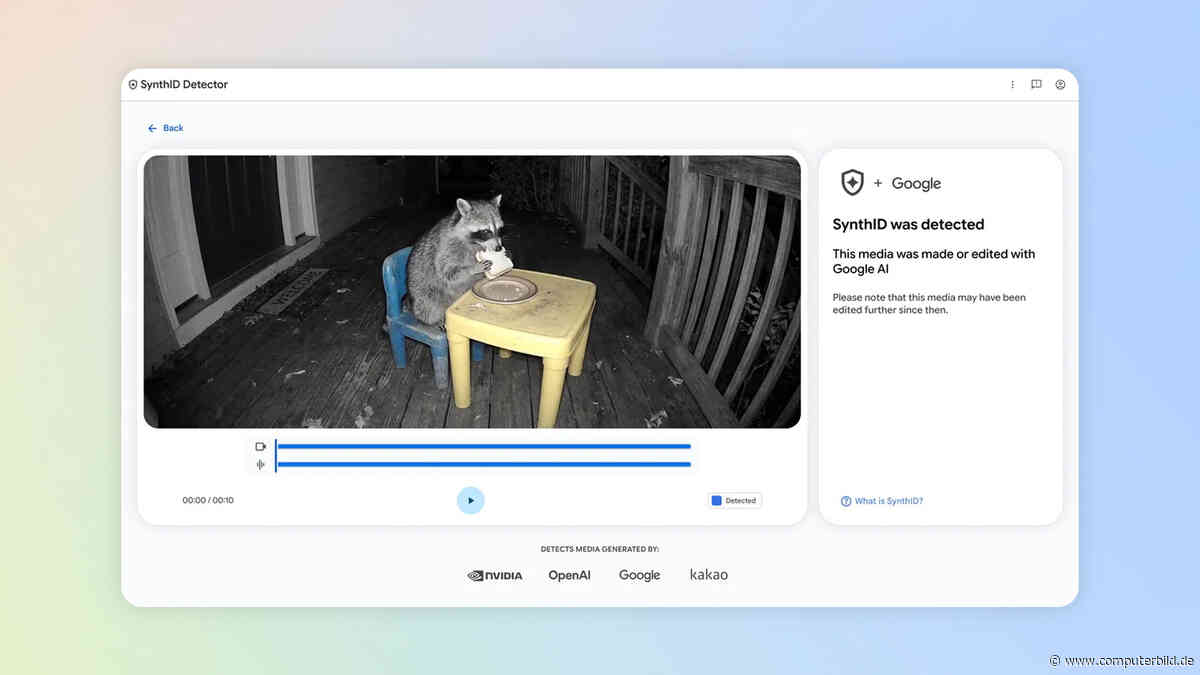The image size is (1200, 675).
Task: Go back using the Back arrow link
Action: [166, 128]
